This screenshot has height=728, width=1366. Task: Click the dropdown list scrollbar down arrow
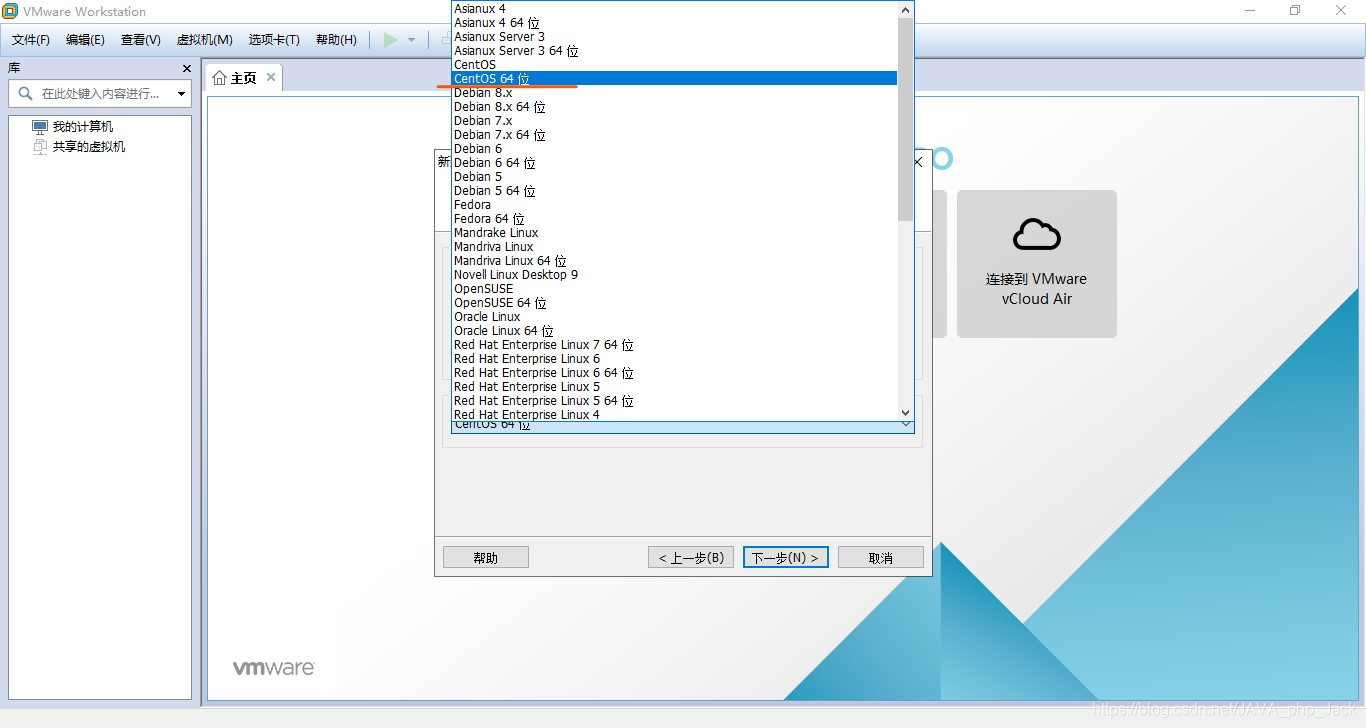906,412
